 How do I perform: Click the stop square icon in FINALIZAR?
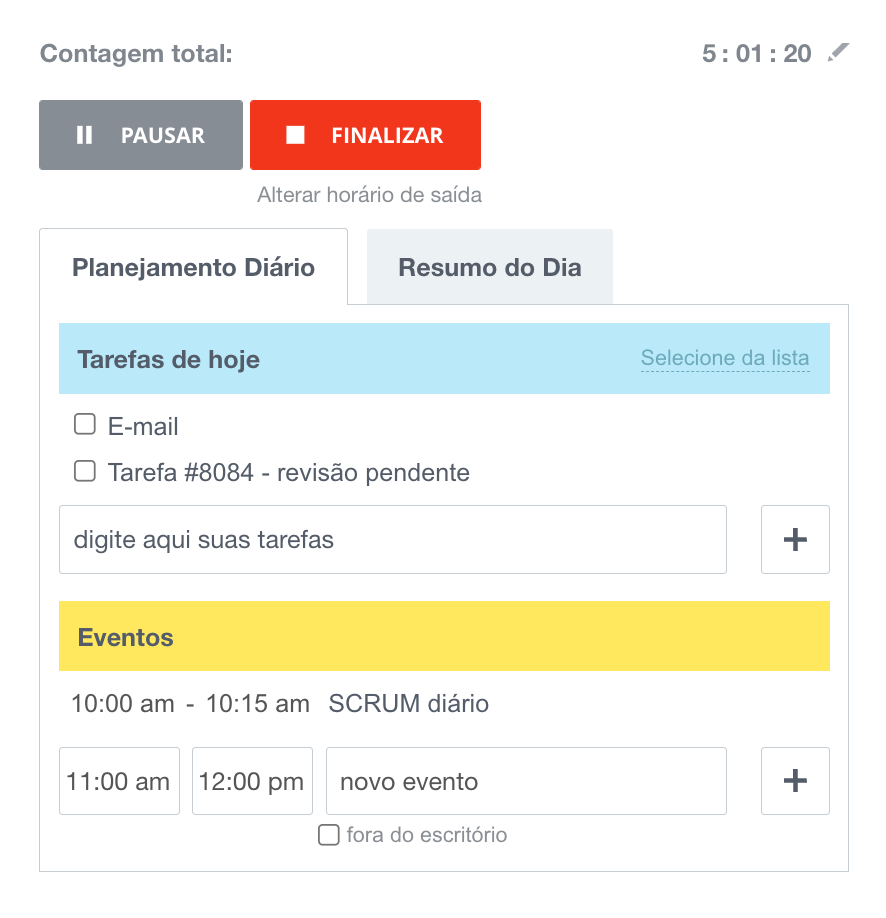(295, 134)
